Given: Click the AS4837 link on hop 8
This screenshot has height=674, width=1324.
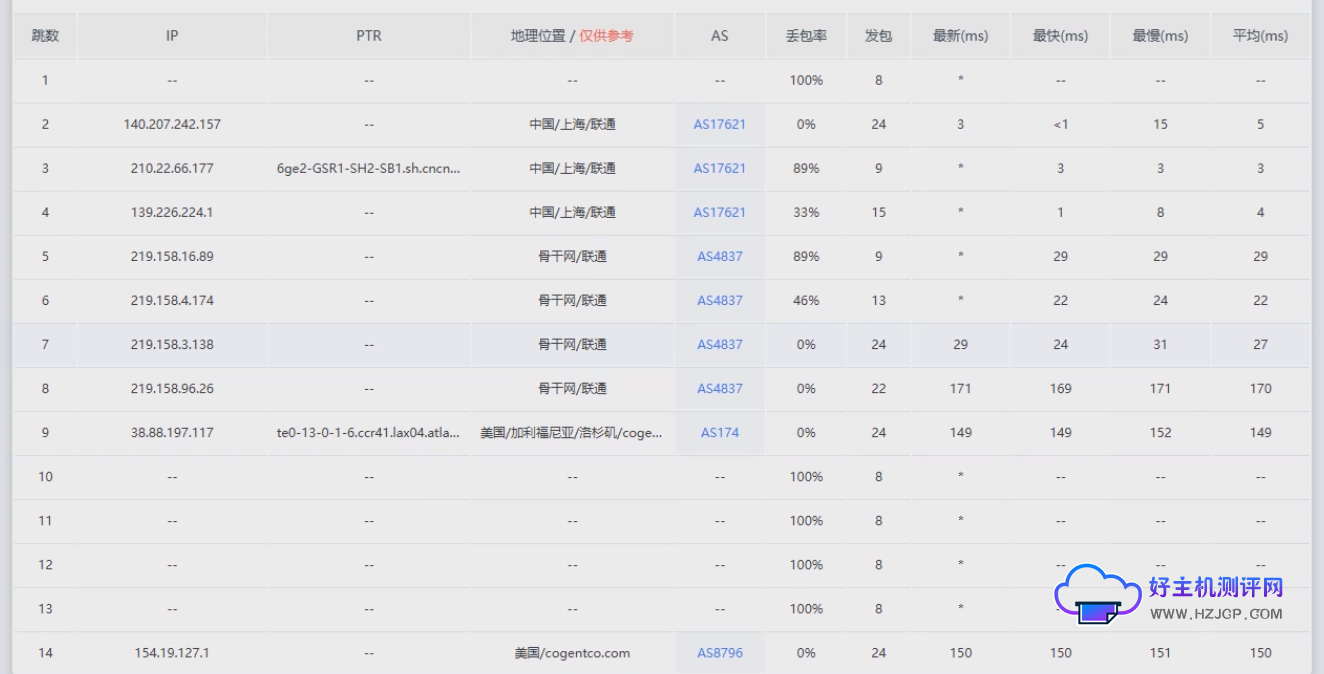Looking at the screenshot, I should pos(719,388).
